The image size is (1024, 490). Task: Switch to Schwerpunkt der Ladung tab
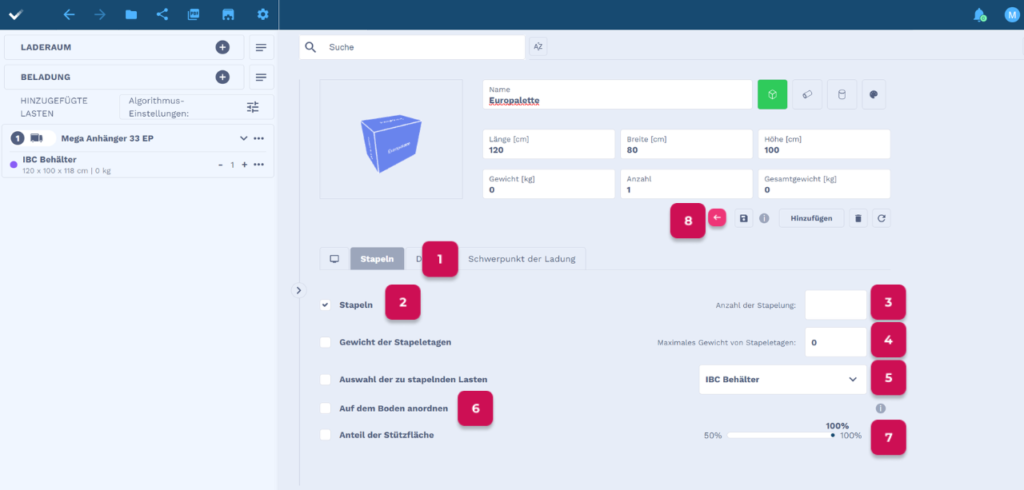click(522, 259)
